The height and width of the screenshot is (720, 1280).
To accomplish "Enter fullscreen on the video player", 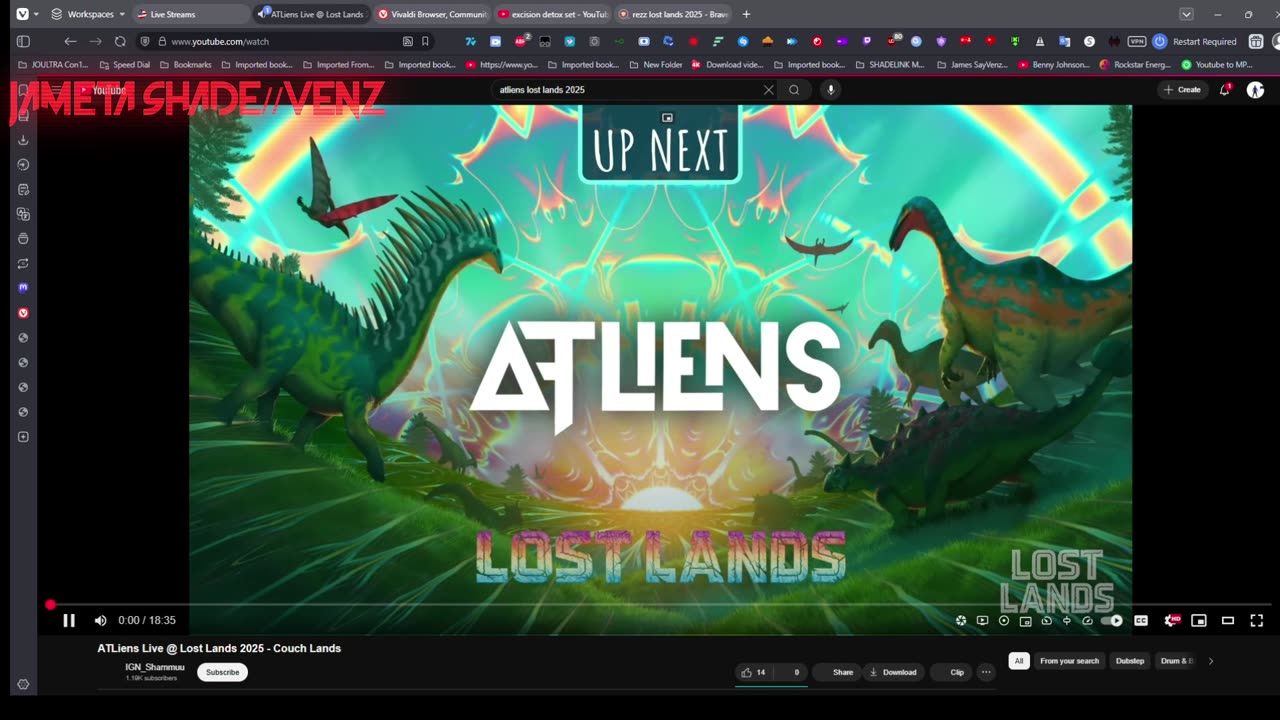I will pyautogui.click(x=1257, y=620).
